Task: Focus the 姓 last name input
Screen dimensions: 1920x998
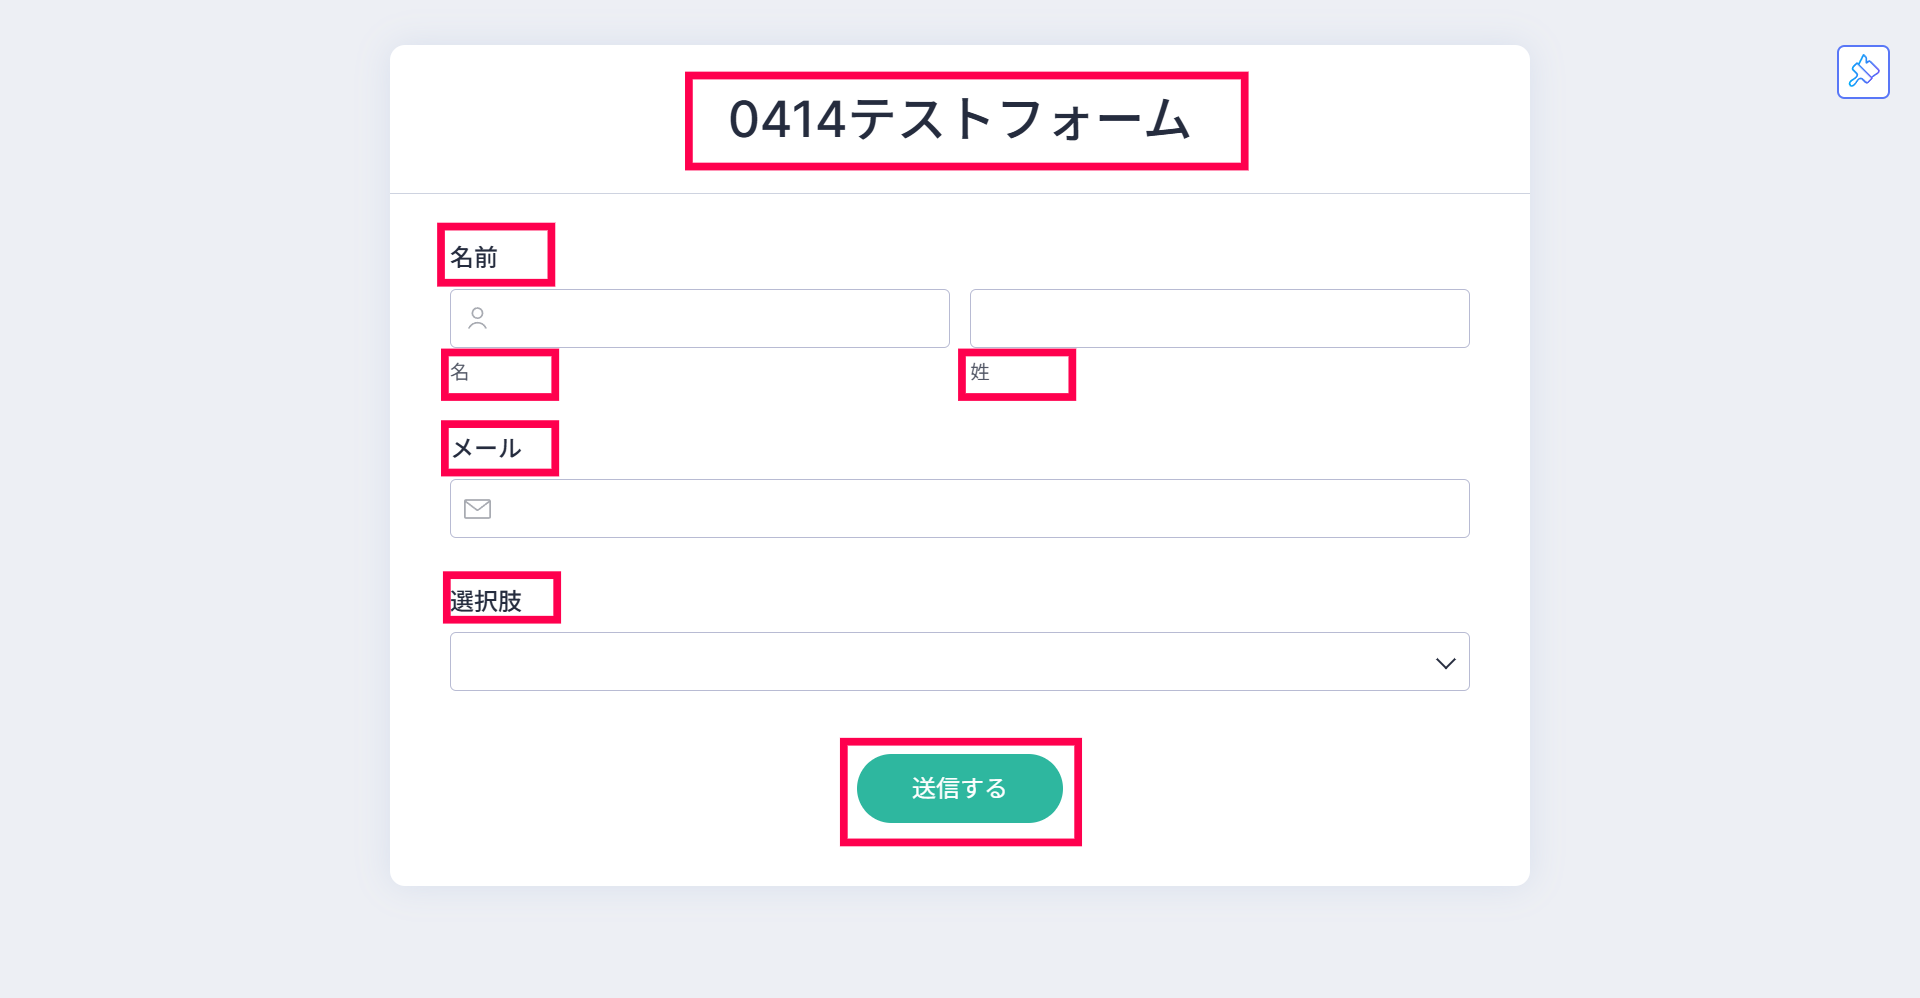Action: (x=1219, y=319)
